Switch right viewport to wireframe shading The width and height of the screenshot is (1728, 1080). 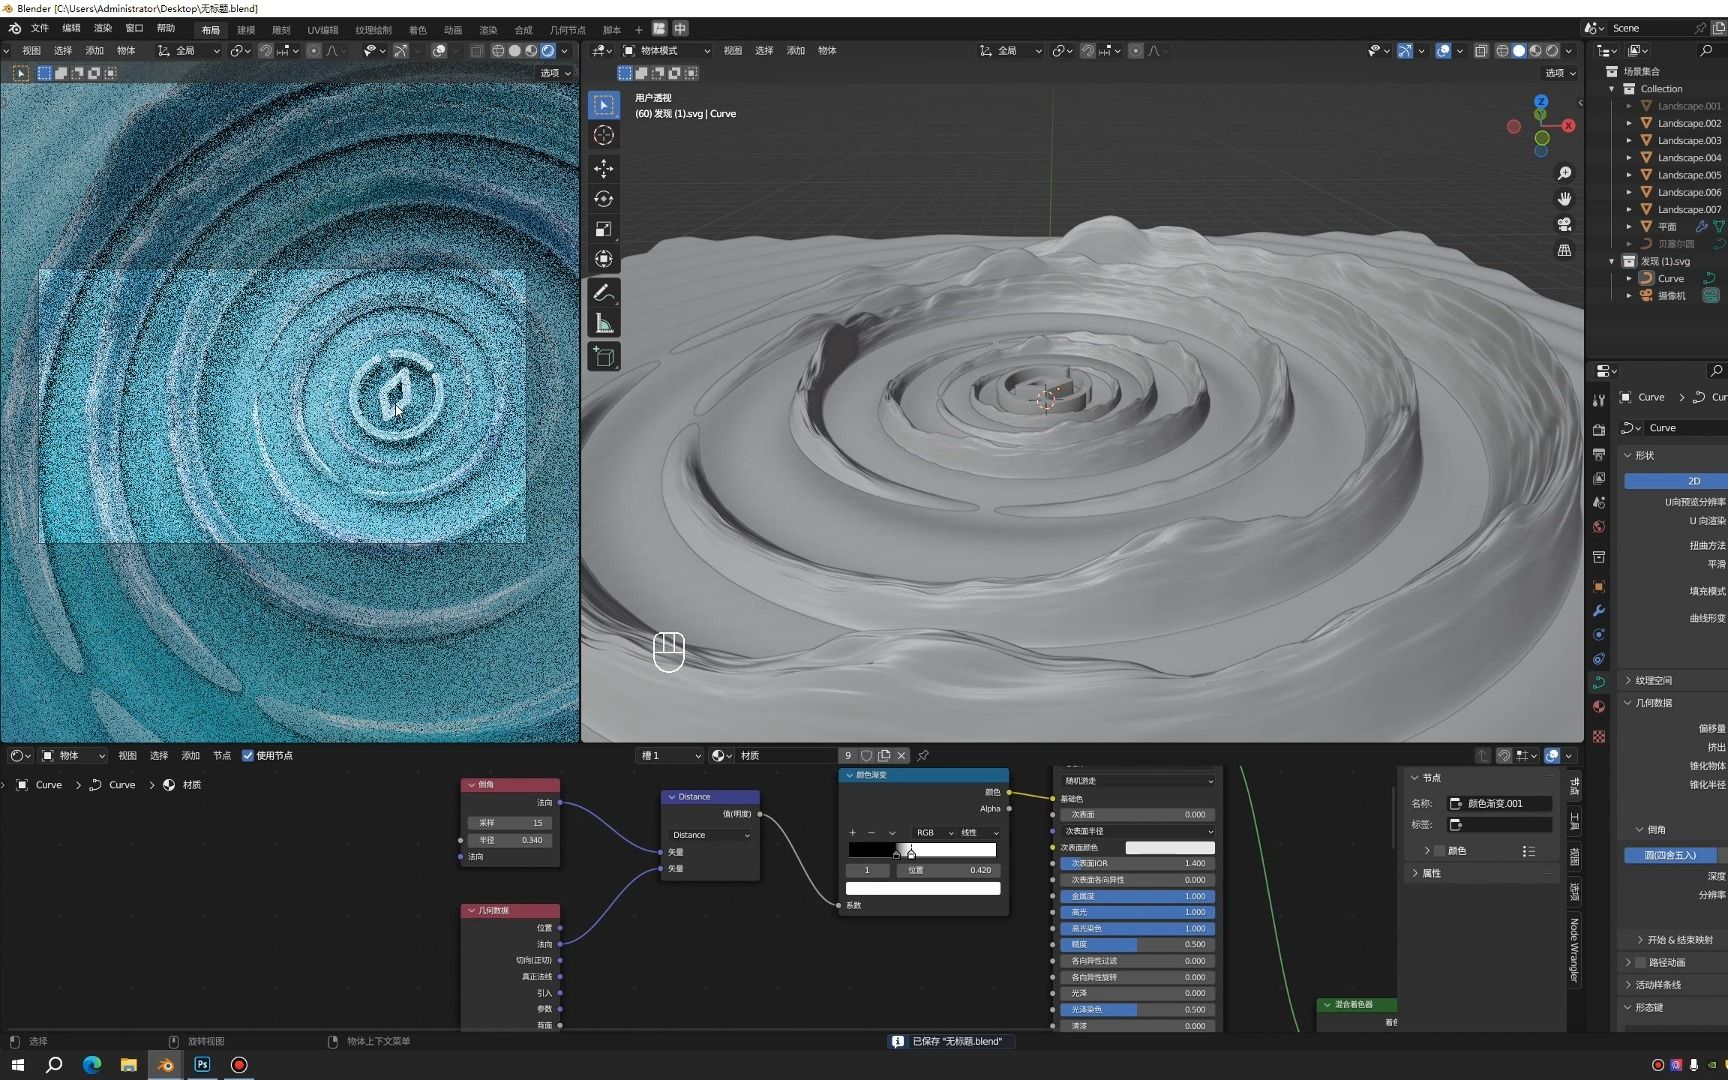tap(1502, 51)
